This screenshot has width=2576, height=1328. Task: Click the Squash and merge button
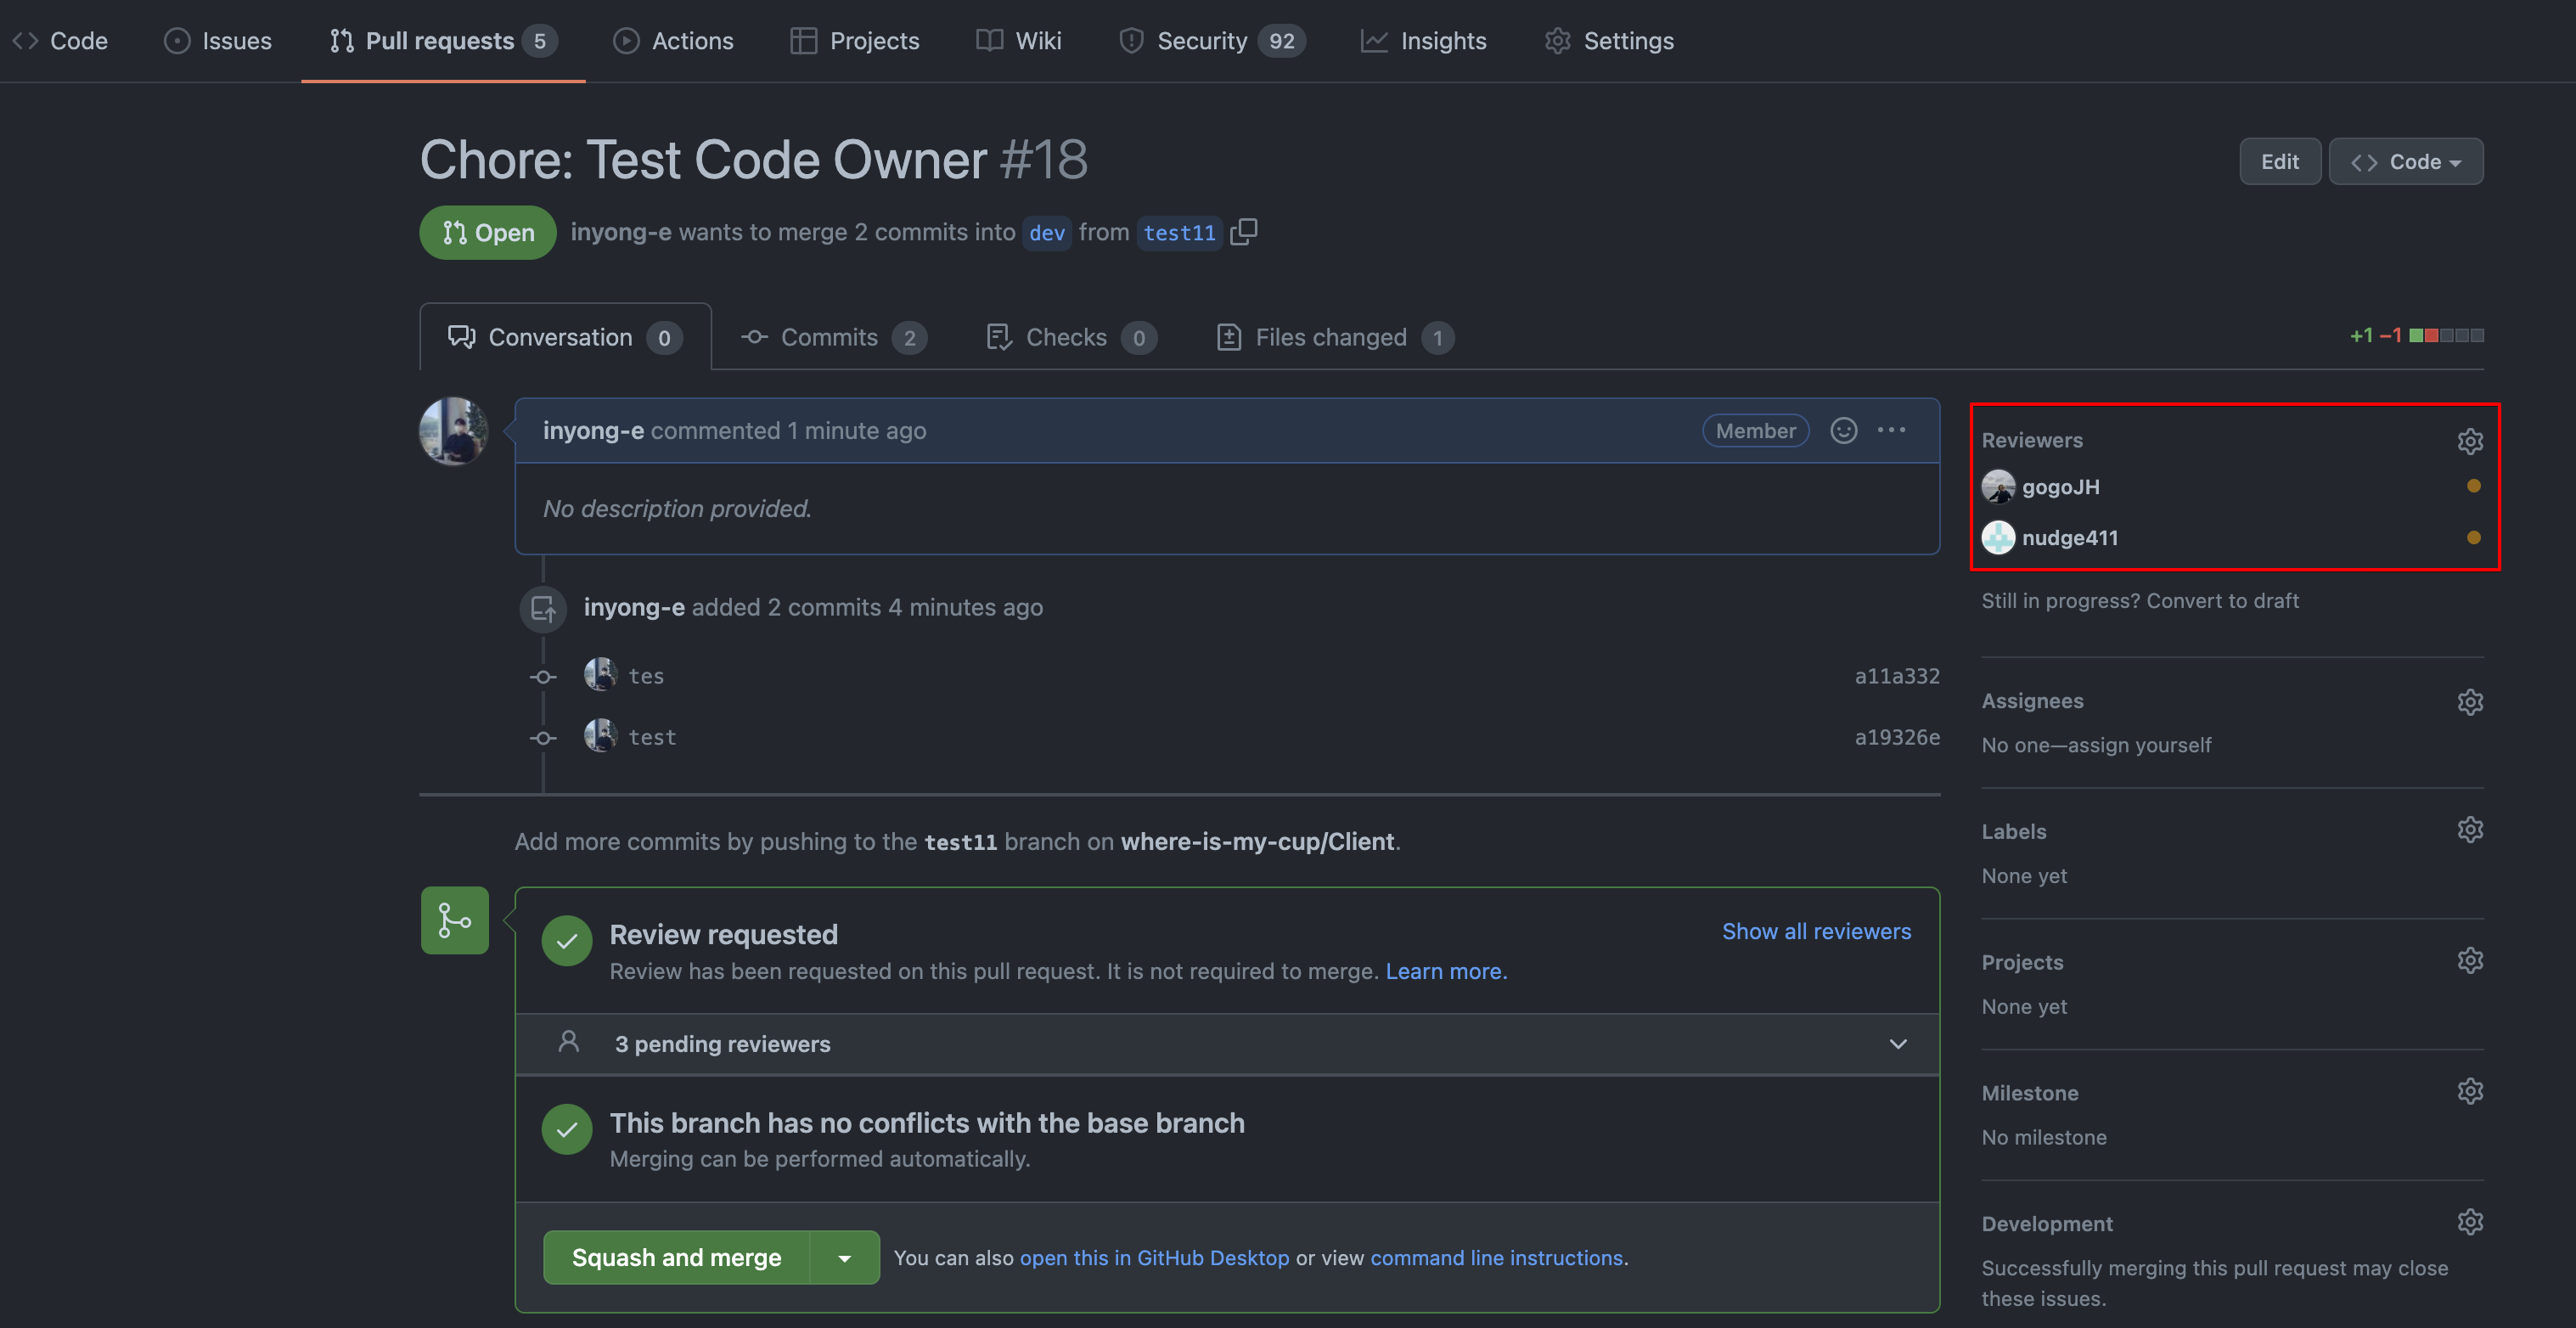(676, 1258)
